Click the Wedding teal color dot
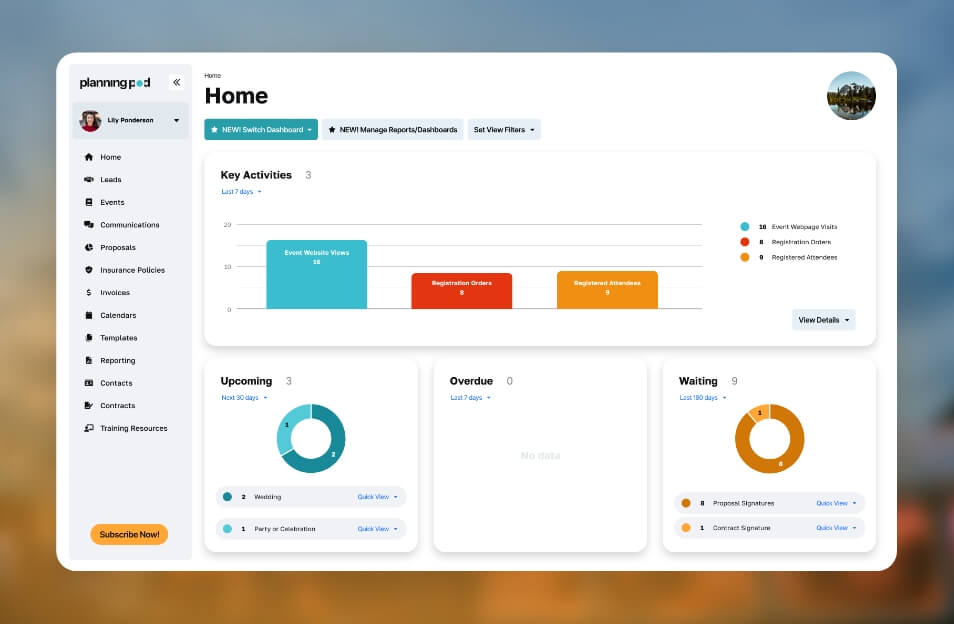954x624 pixels. 228,497
